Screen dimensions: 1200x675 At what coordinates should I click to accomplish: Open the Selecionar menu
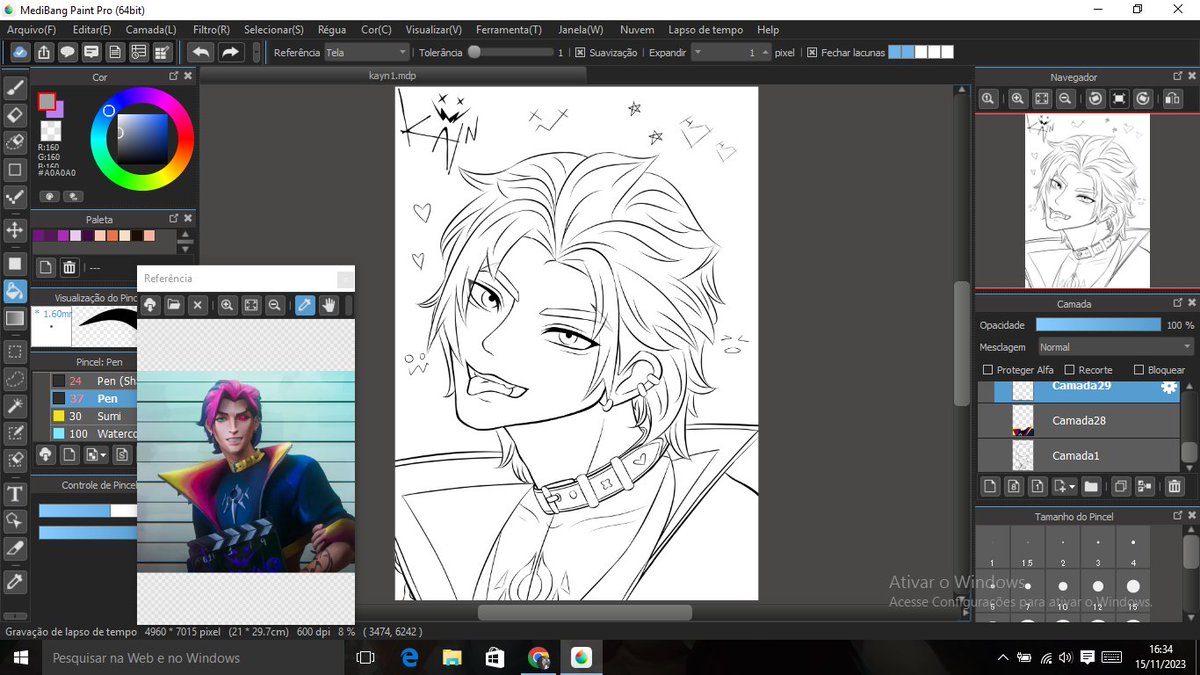274,30
